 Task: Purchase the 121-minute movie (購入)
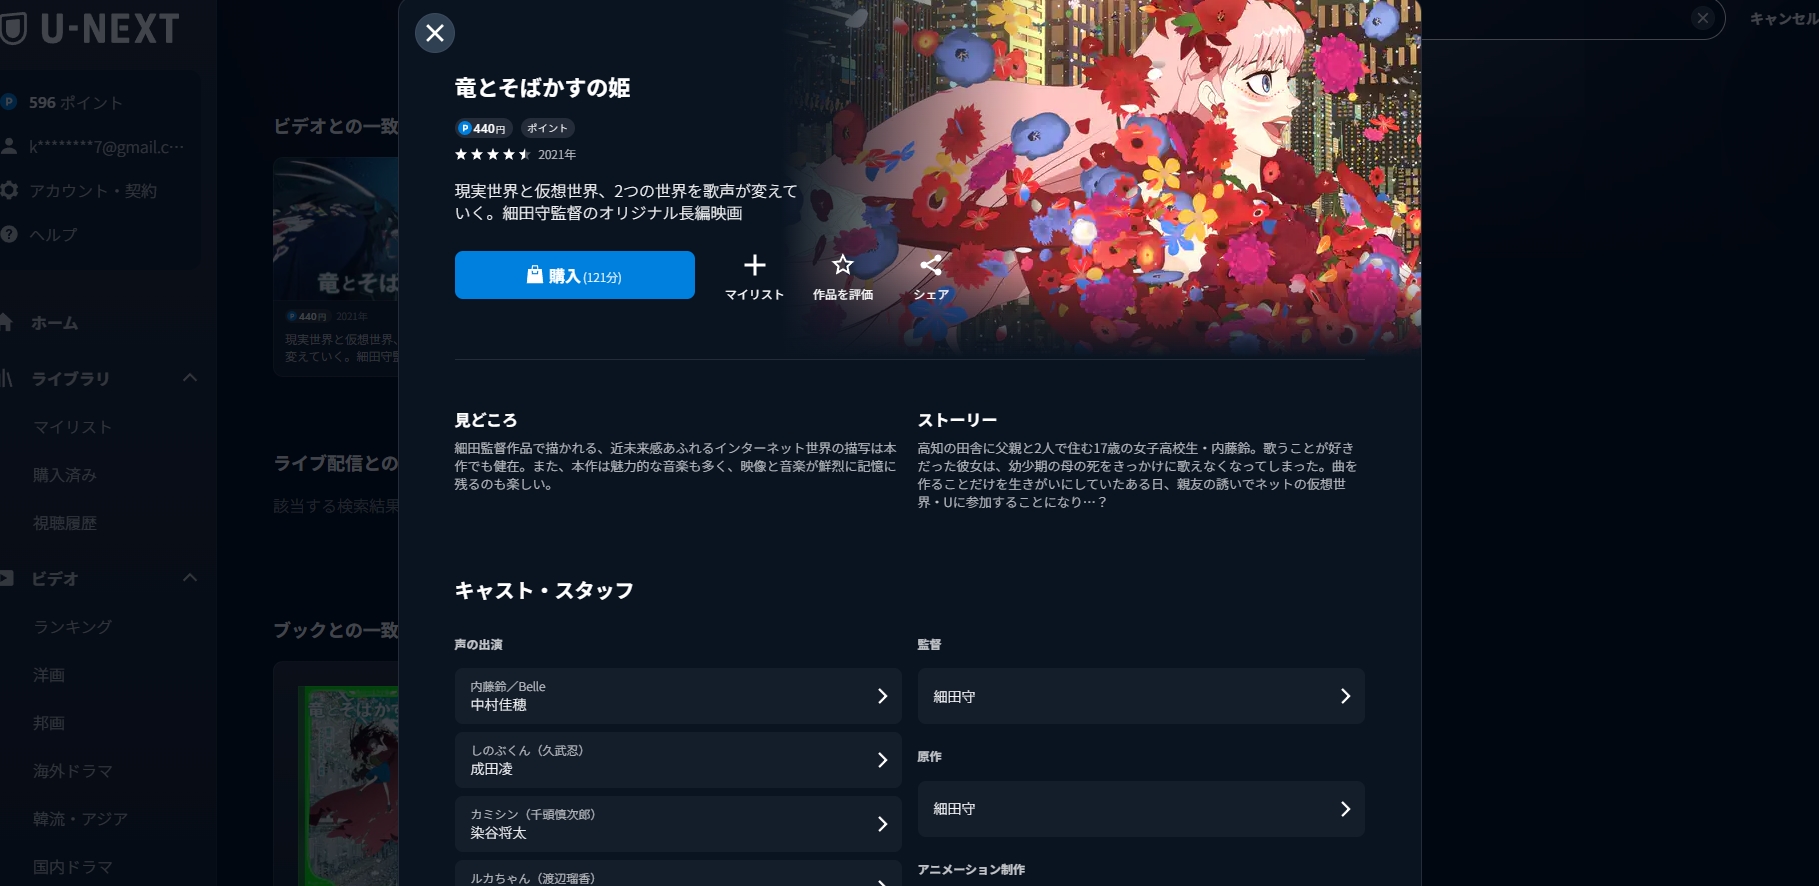tap(575, 275)
